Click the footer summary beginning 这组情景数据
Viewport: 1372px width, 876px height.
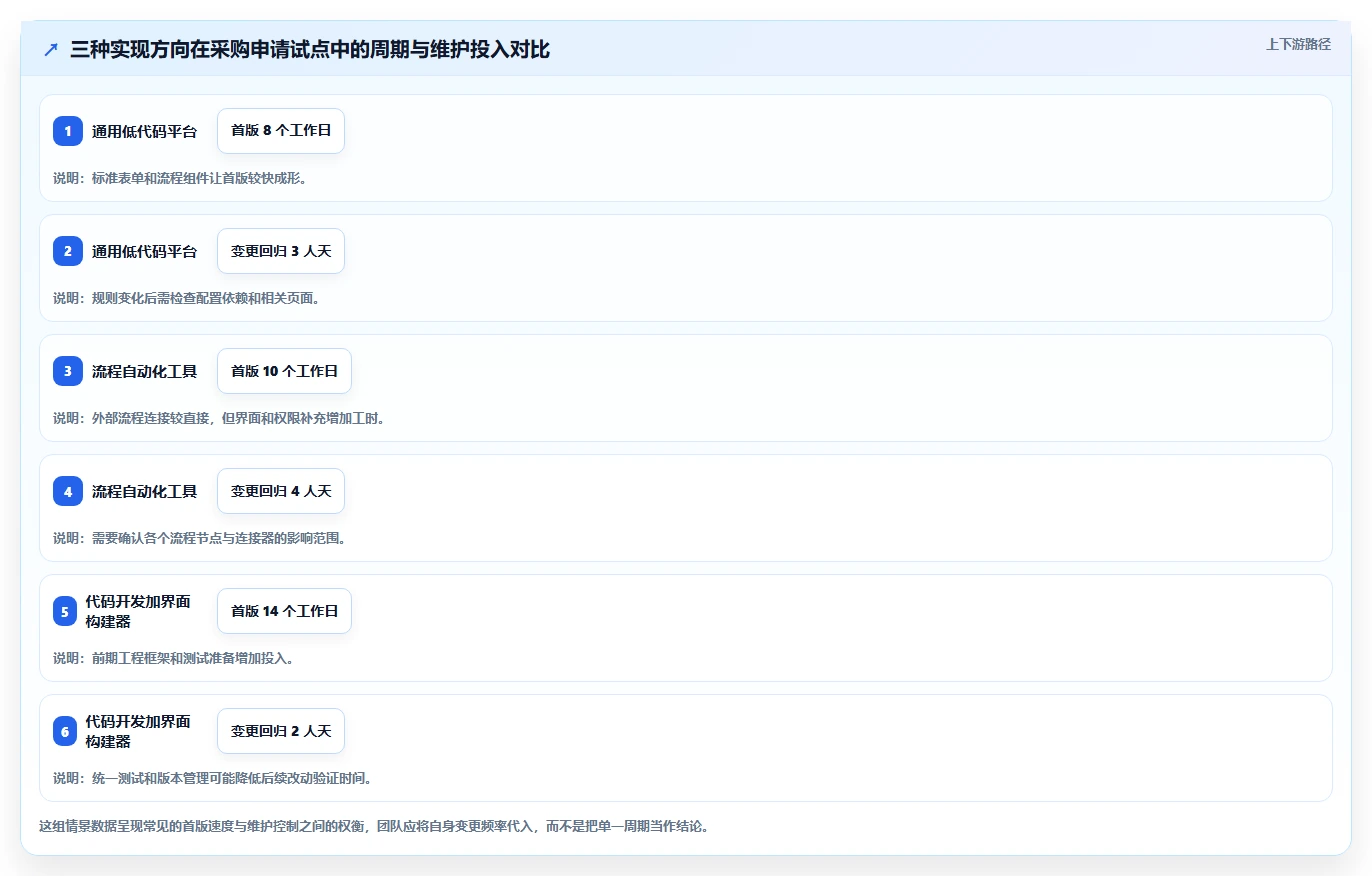374,827
